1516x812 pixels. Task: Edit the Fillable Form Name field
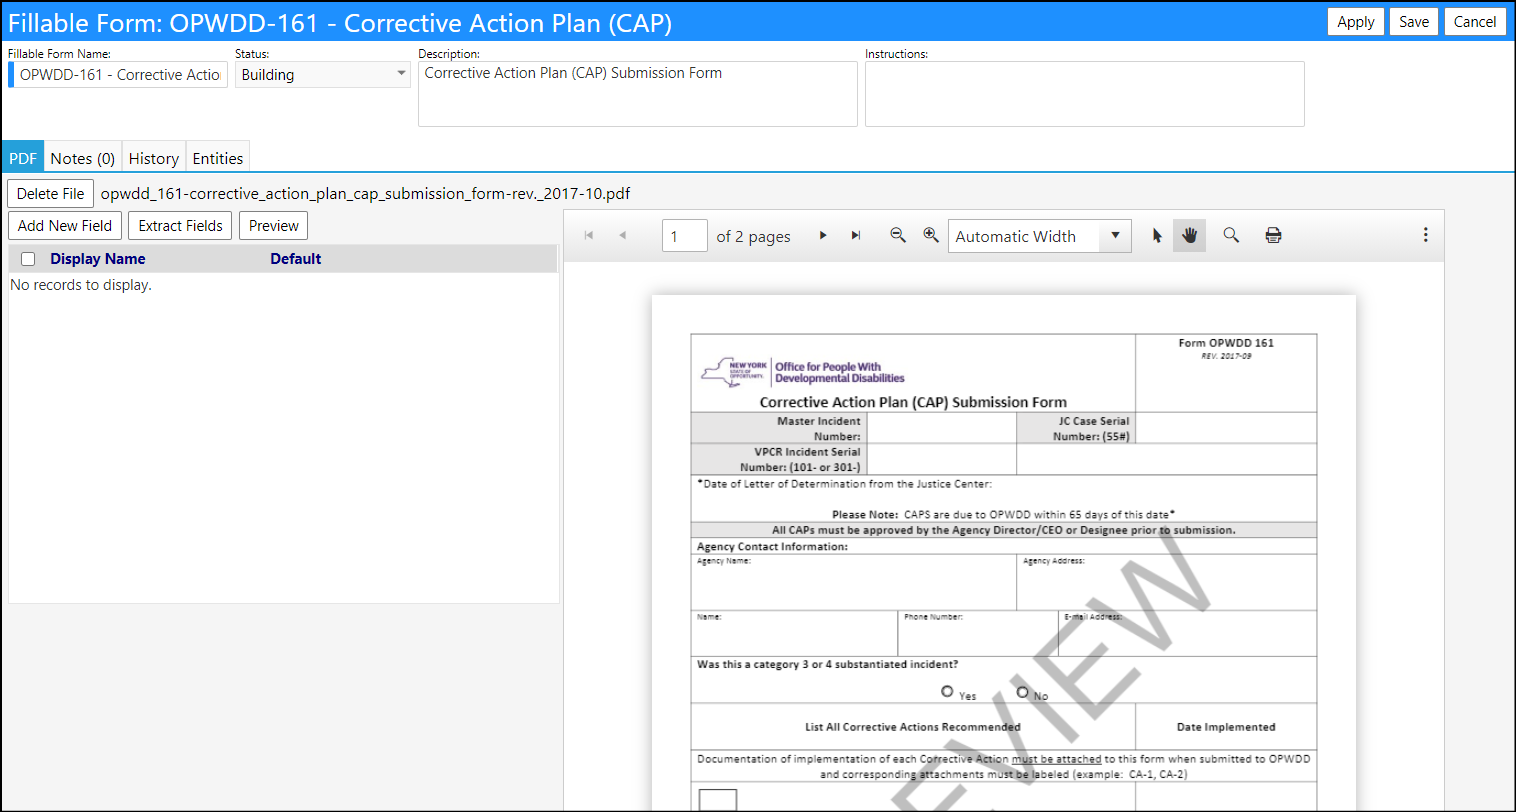click(118, 75)
